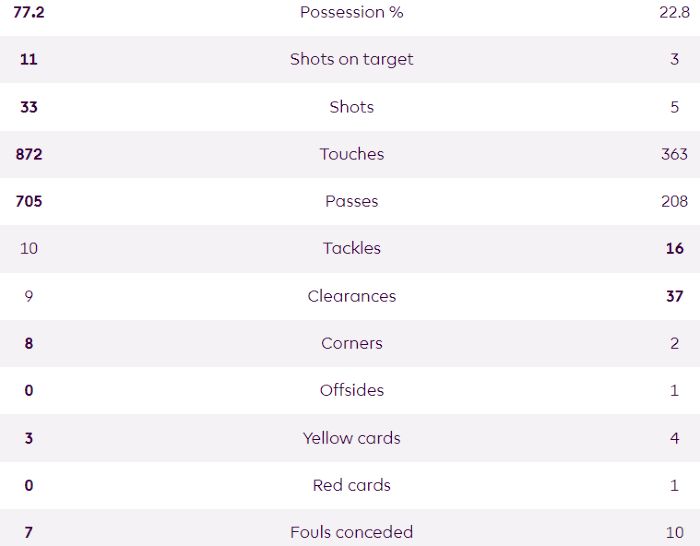Image resolution: width=700 pixels, height=546 pixels.
Task: Select the 208 passes value
Action: [x=674, y=201]
